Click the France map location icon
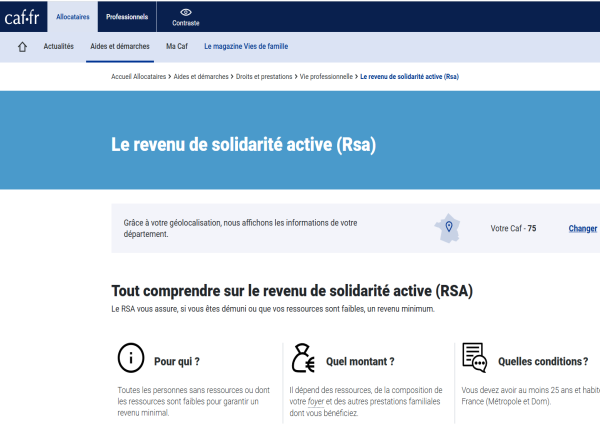 click(448, 228)
